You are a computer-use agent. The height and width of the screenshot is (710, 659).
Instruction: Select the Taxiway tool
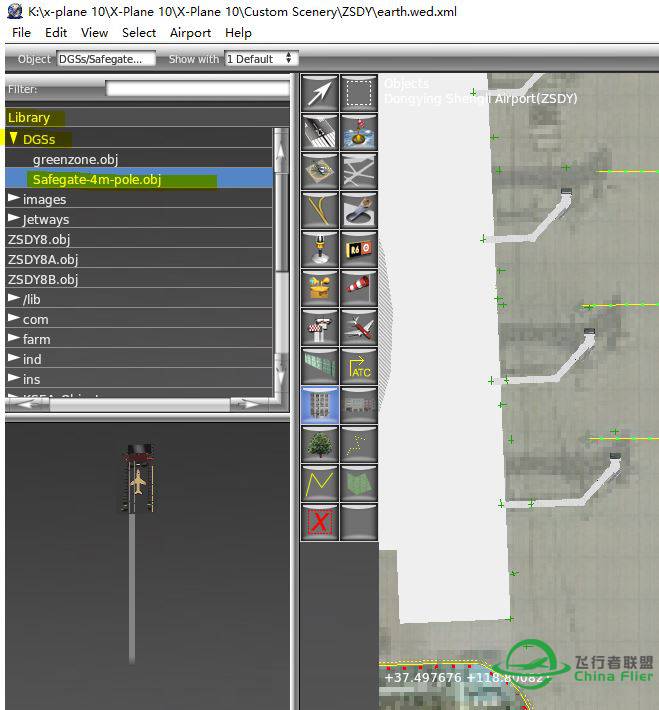click(x=359, y=171)
